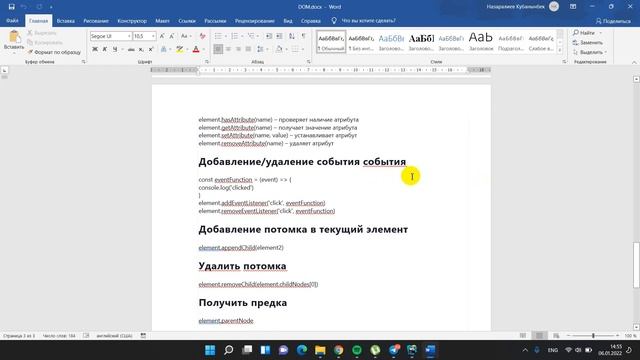640x360 pixels.
Task: Click the Share (Поделиться) button
Action: 613,21
